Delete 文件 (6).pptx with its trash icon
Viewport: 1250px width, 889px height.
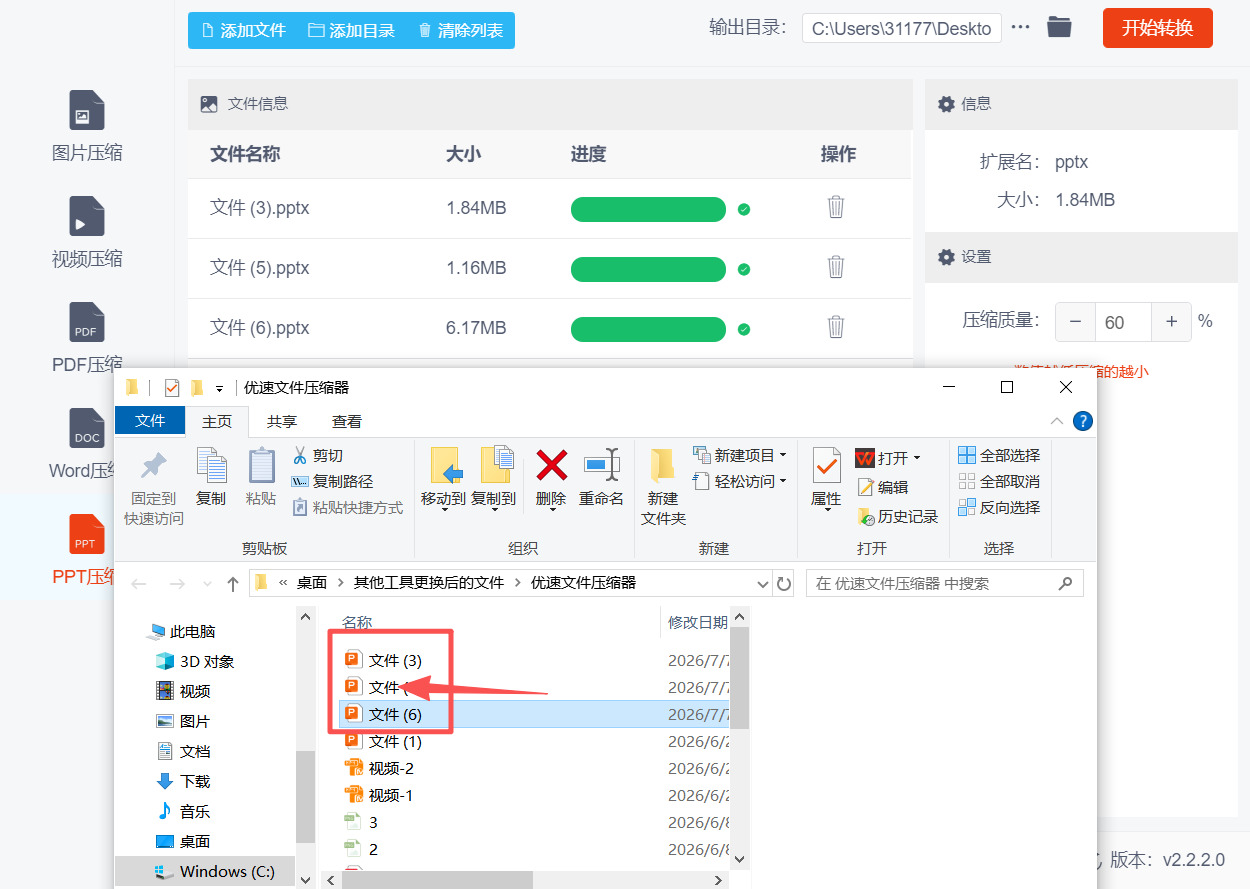(x=836, y=327)
